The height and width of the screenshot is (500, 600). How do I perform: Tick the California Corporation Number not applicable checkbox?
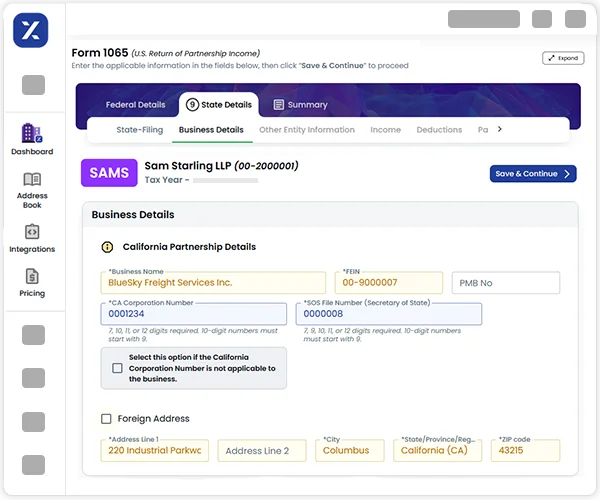[117, 368]
